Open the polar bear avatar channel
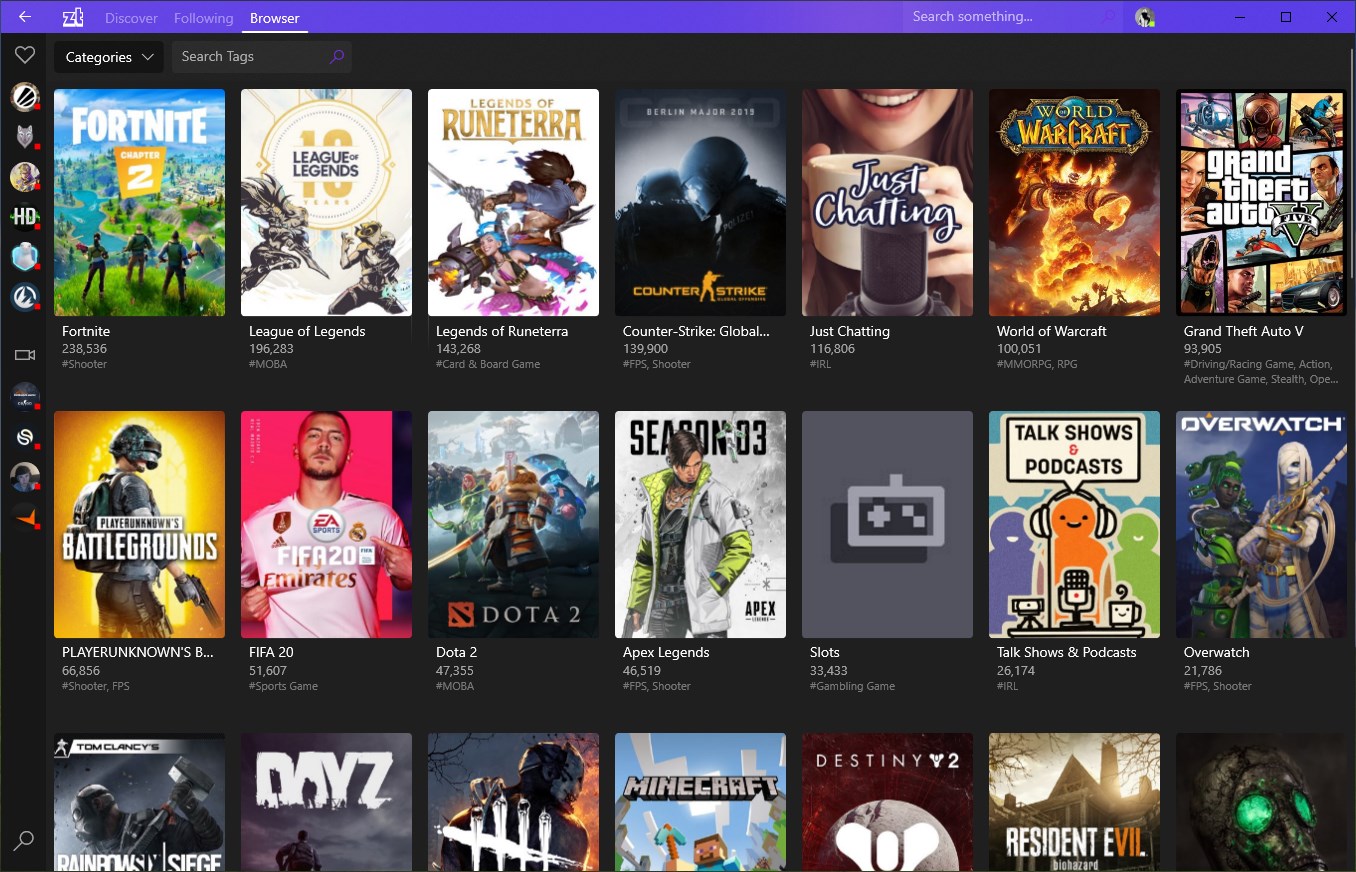This screenshot has height=872, width=1356. 24,257
